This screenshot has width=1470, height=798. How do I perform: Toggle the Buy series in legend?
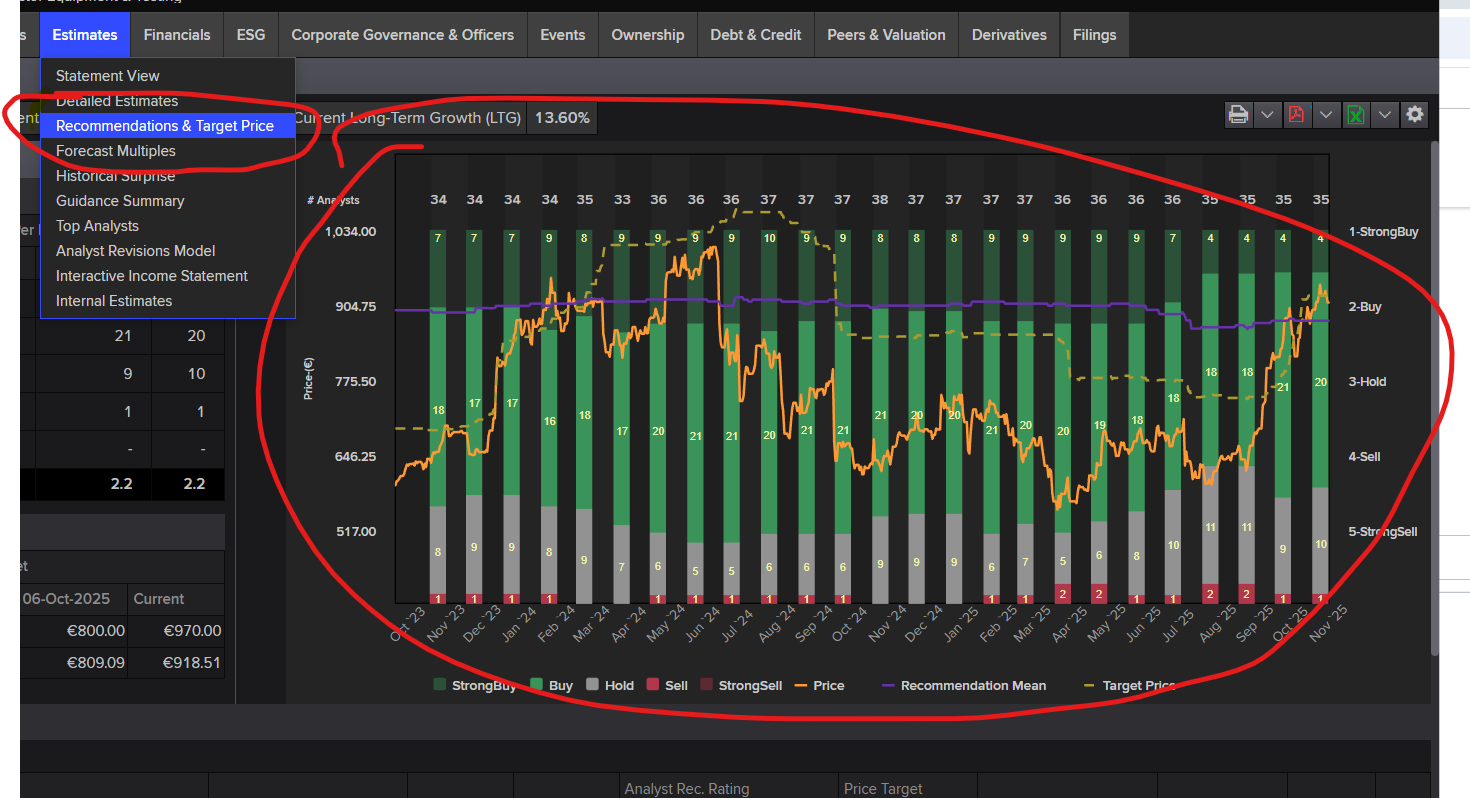pos(551,686)
